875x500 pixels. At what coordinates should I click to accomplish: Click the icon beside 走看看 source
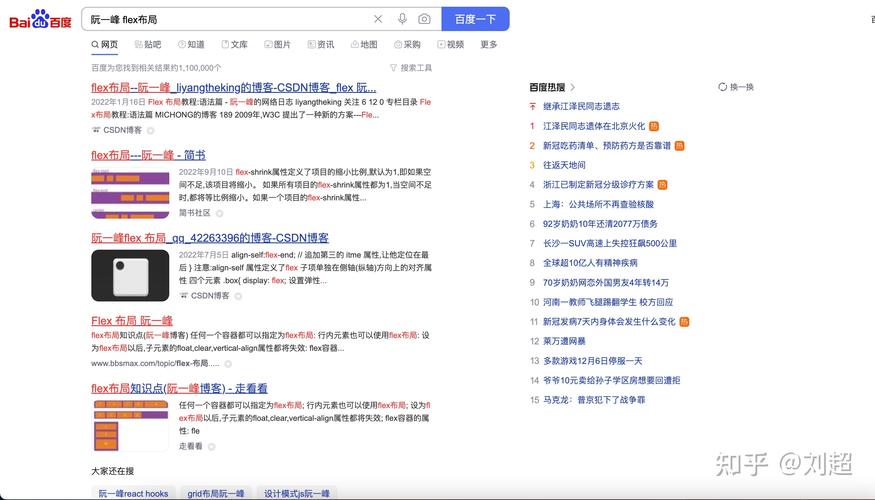click(211, 447)
